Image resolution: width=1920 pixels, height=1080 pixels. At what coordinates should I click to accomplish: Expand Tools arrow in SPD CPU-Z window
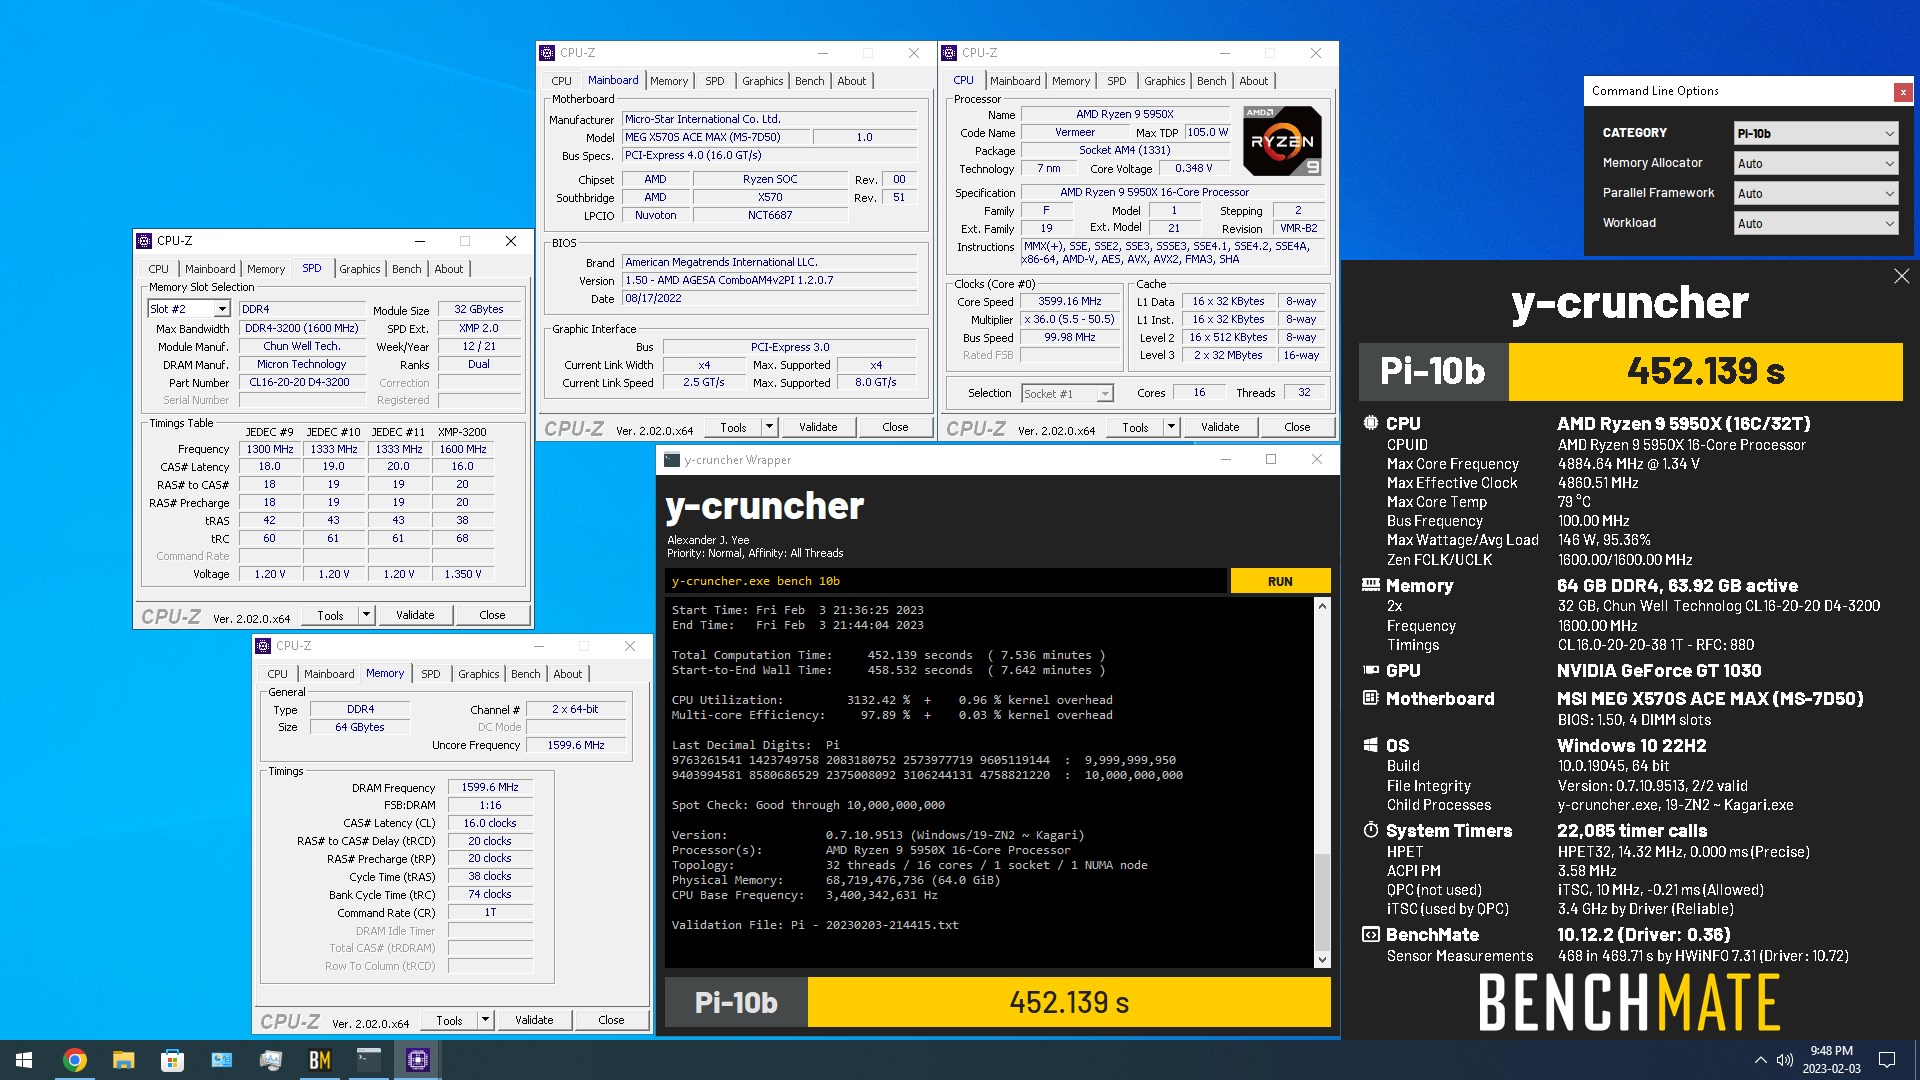coord(367,615)
